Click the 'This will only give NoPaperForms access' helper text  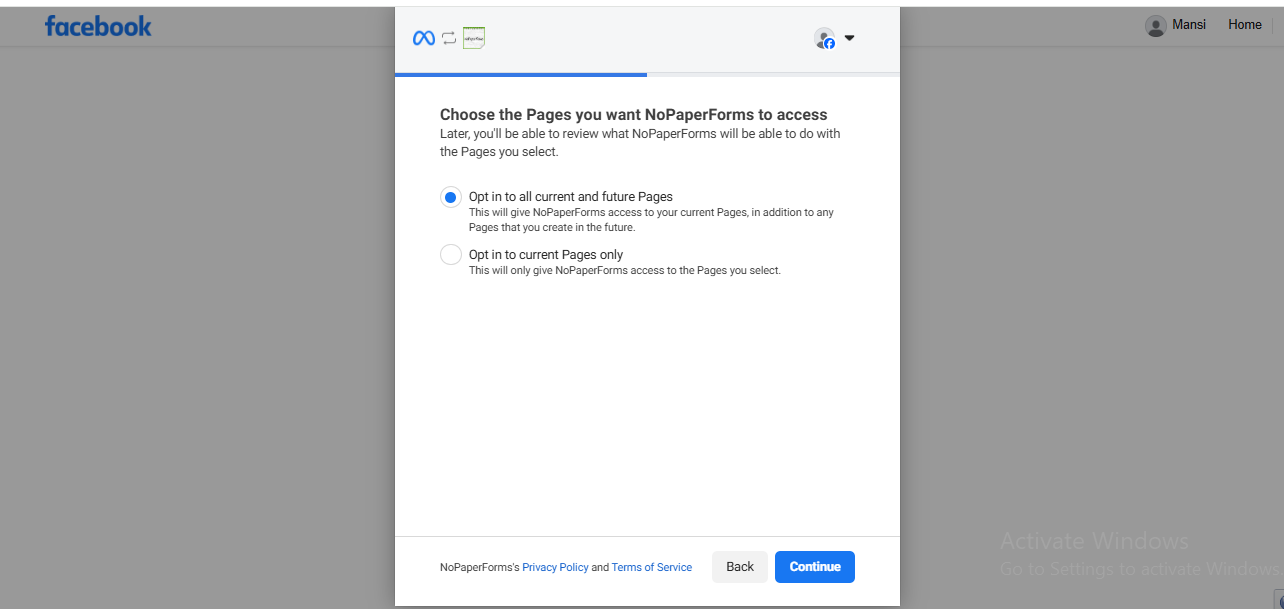pyautogui.click(x=624, y=271)
